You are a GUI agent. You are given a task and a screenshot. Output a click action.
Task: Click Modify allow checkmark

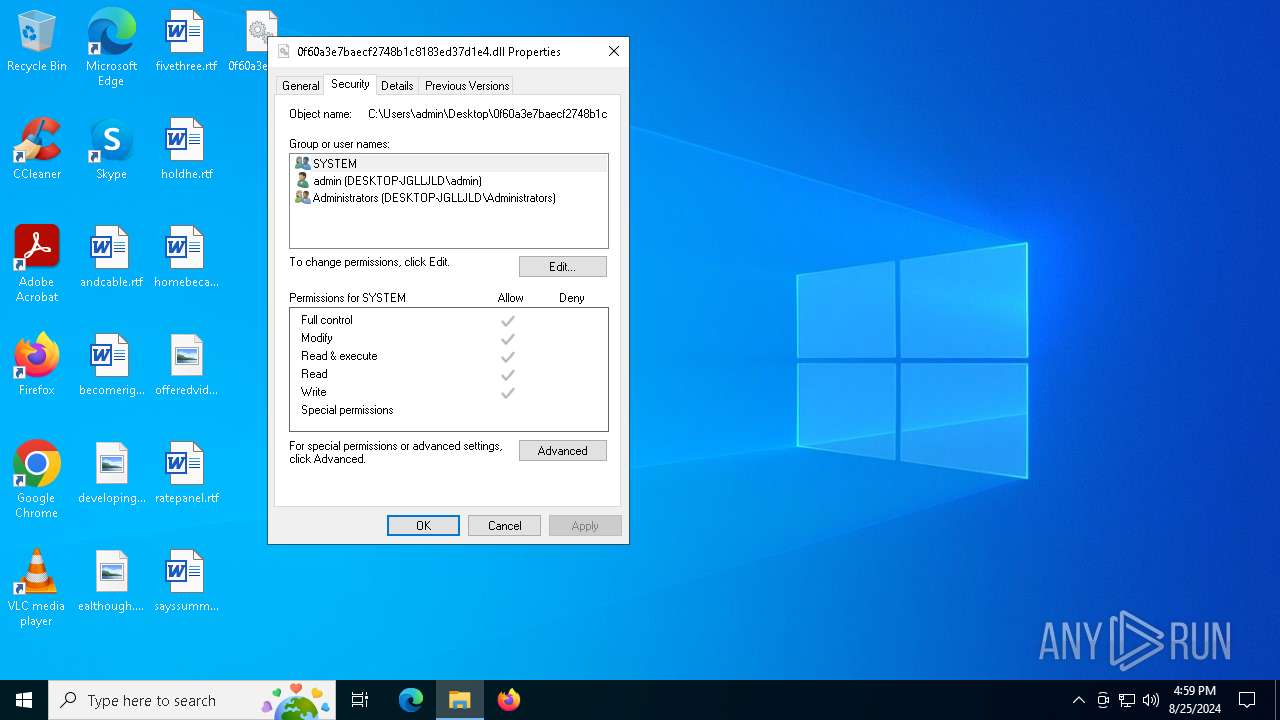[508, 339]
